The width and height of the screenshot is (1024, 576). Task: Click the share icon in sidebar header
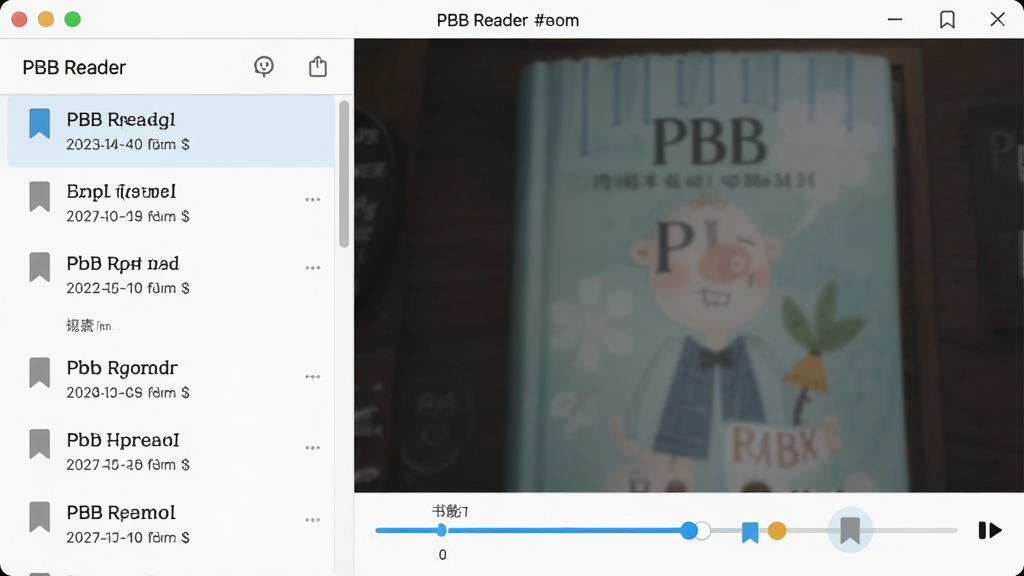coord(318,66)
